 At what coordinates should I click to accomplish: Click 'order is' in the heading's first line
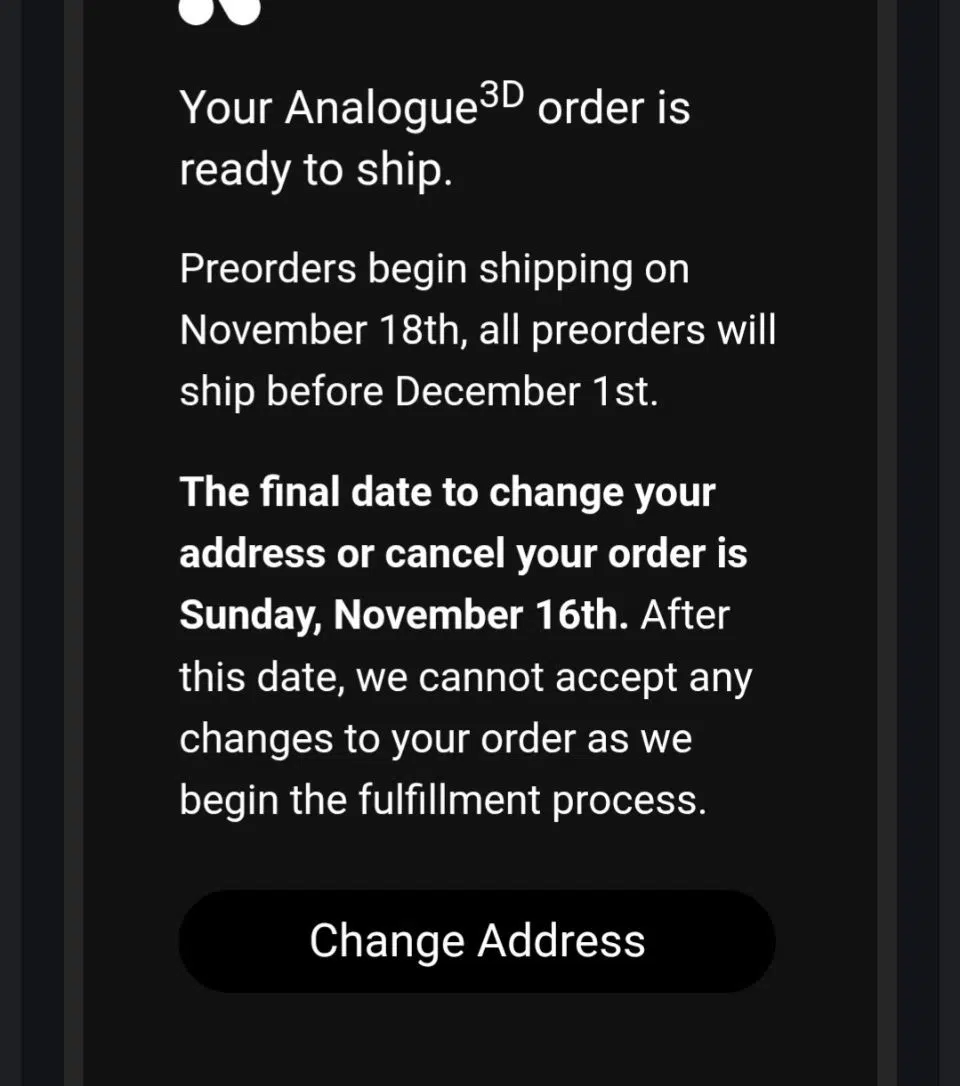pos(613,108)
